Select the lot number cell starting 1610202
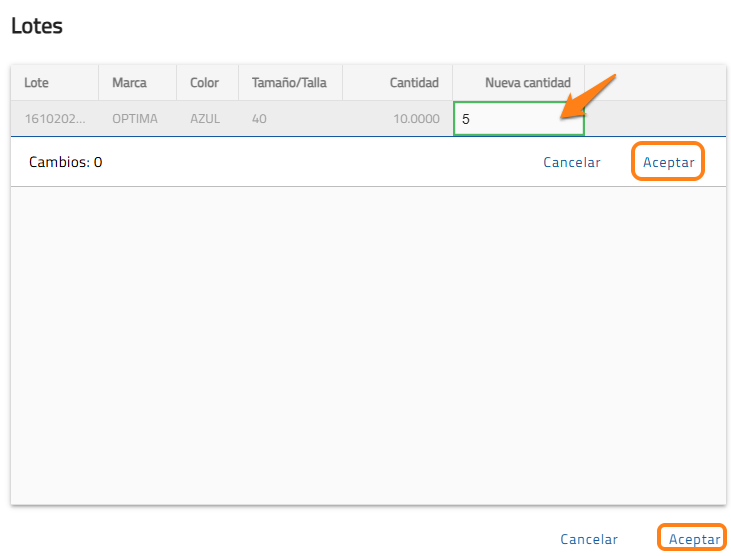The image size is (731, 556). (x=55, y=119)
